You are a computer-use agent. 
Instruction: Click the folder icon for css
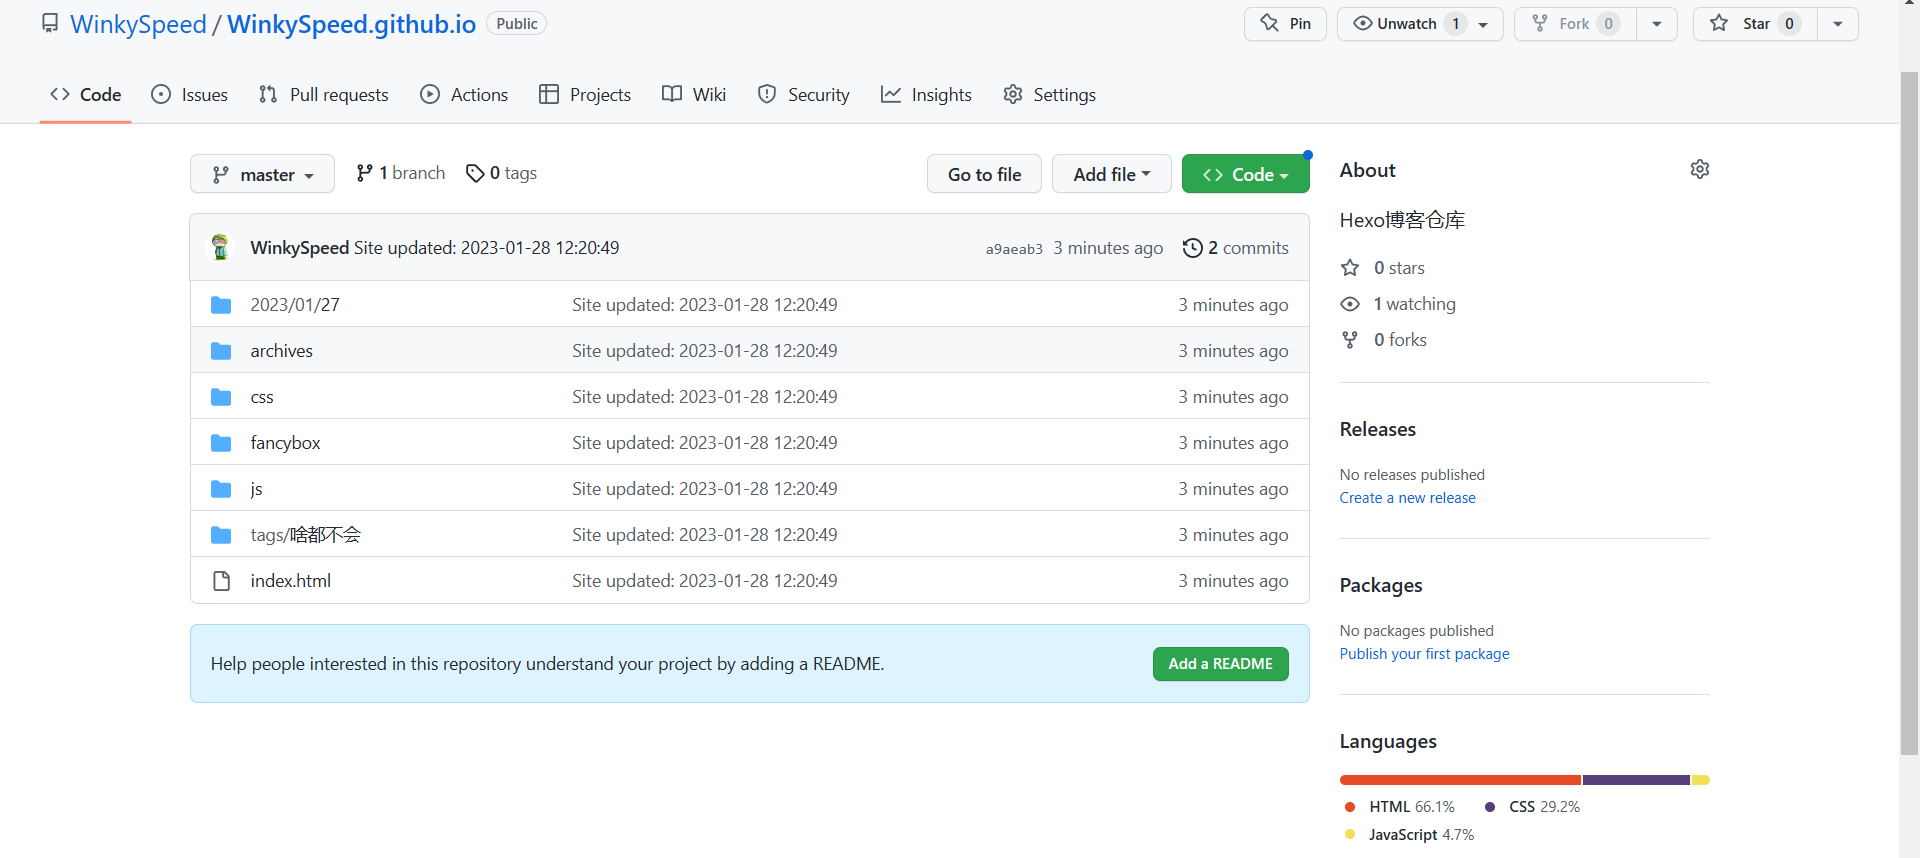(221, 397)
